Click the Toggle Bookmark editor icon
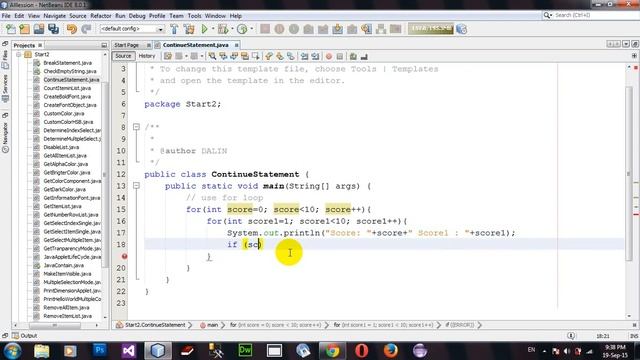Image resolution: width=640 pixels, height=360 pixels. tap(290, 56)
